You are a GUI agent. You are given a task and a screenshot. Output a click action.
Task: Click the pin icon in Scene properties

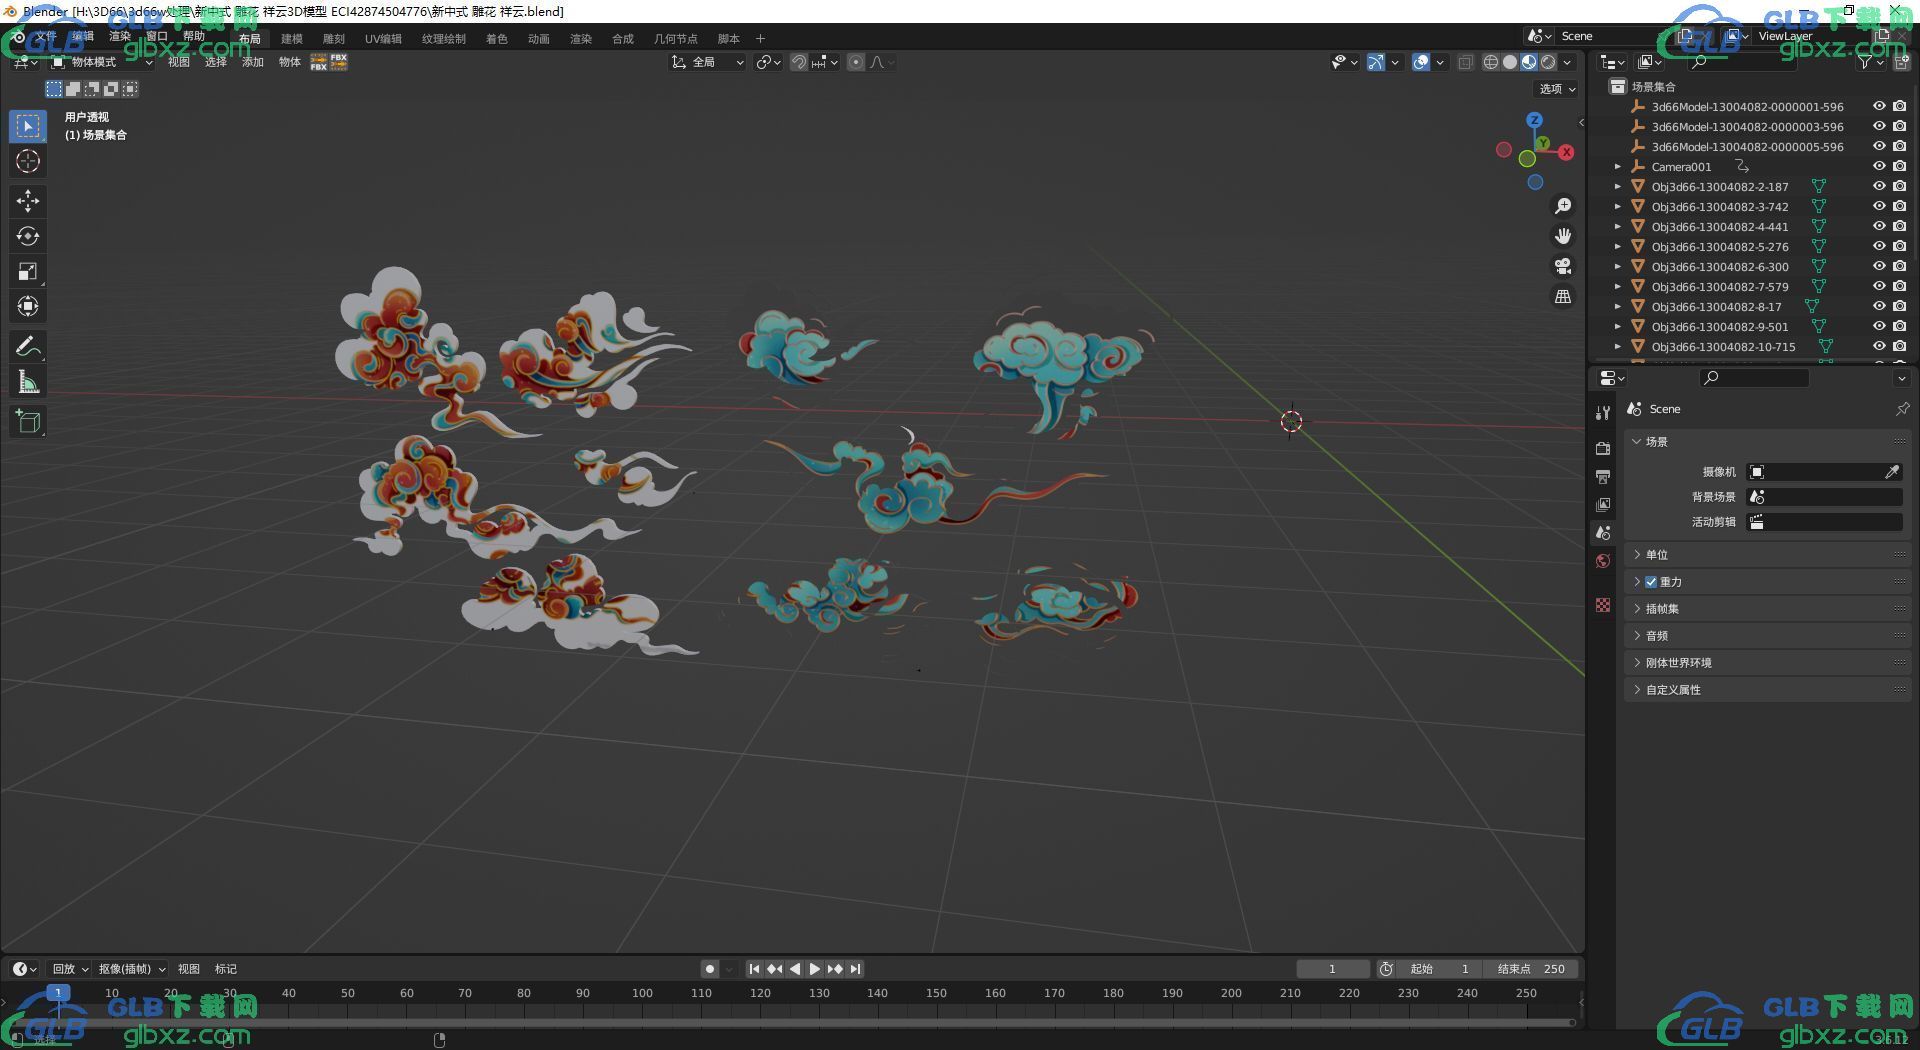point(1902,409)
